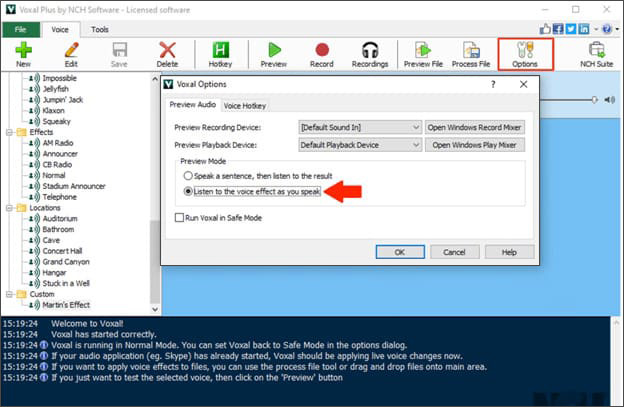Collapse the Custom tree folder

click(x=9, y=294)
